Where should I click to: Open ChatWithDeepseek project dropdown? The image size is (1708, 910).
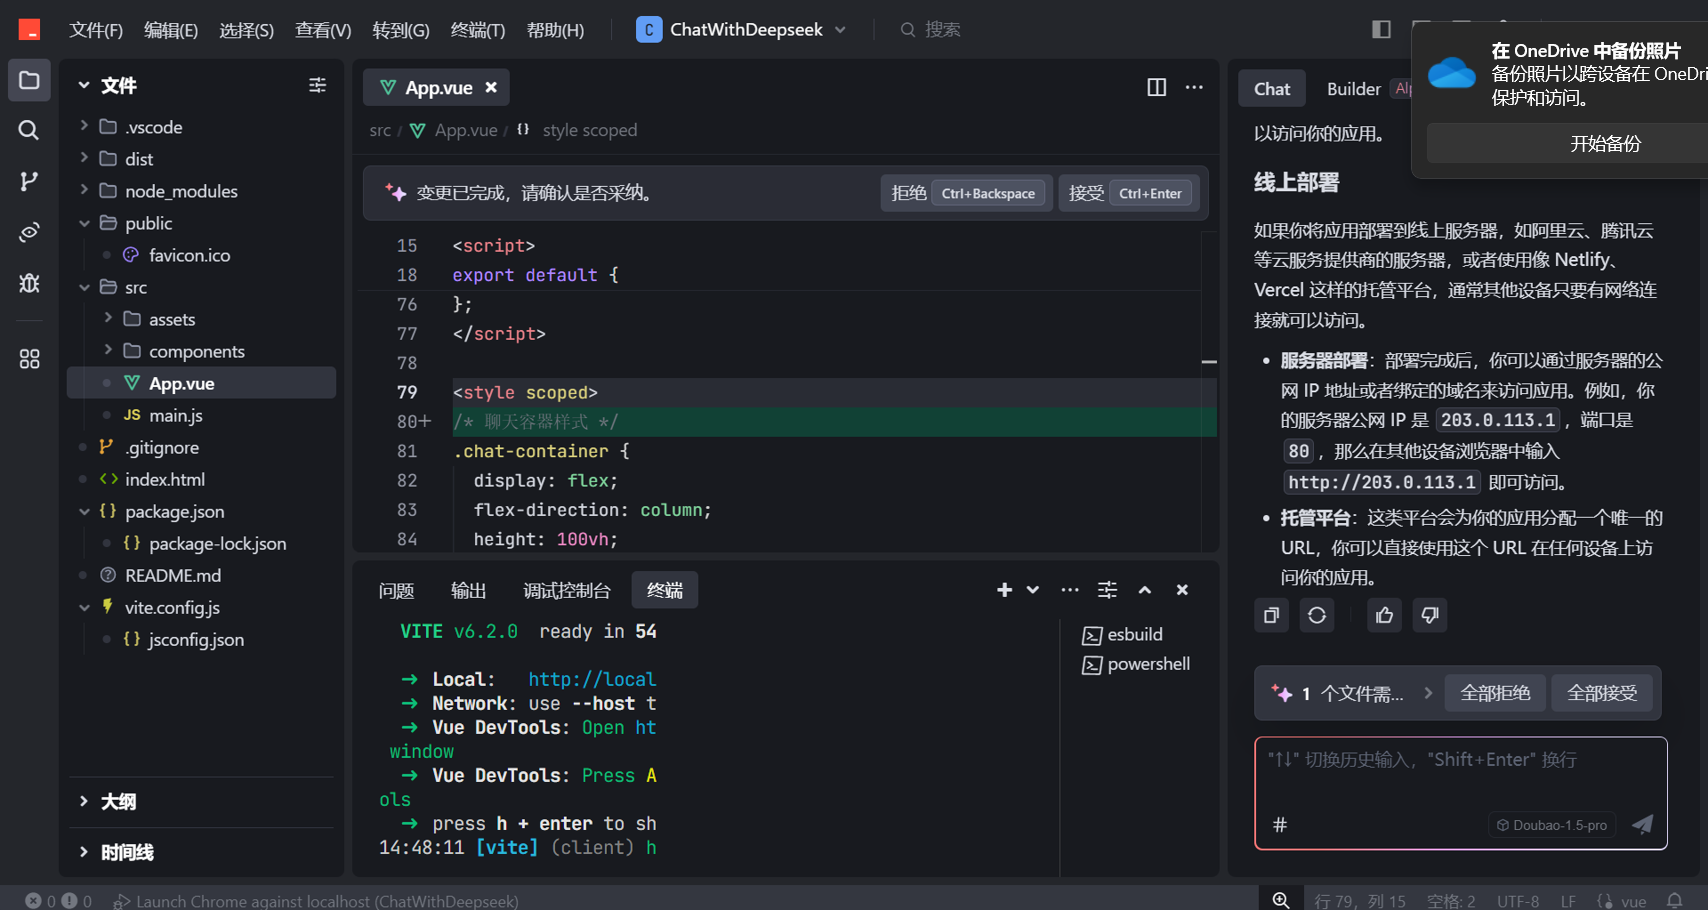coord(742,30)
